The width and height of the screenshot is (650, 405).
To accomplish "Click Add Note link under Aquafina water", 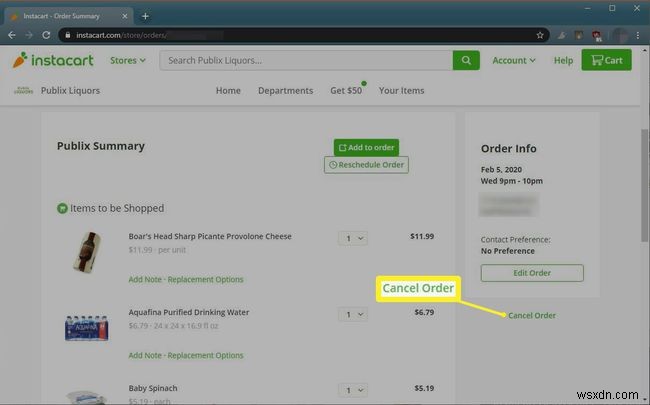I will point(145,355).
